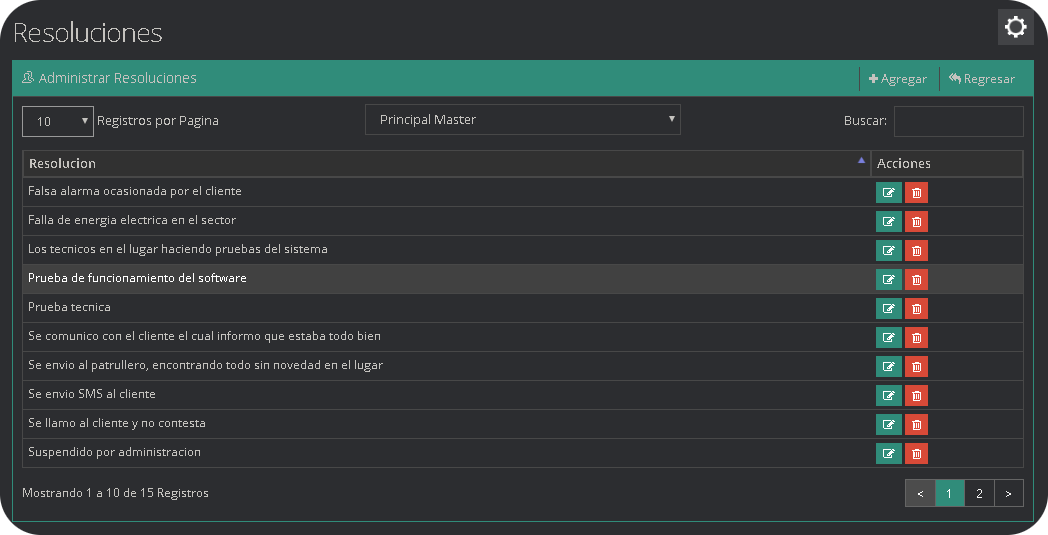This screenshot has height=535, width=1048.
Task: Click the Agregar button
Action: (898, 79)
